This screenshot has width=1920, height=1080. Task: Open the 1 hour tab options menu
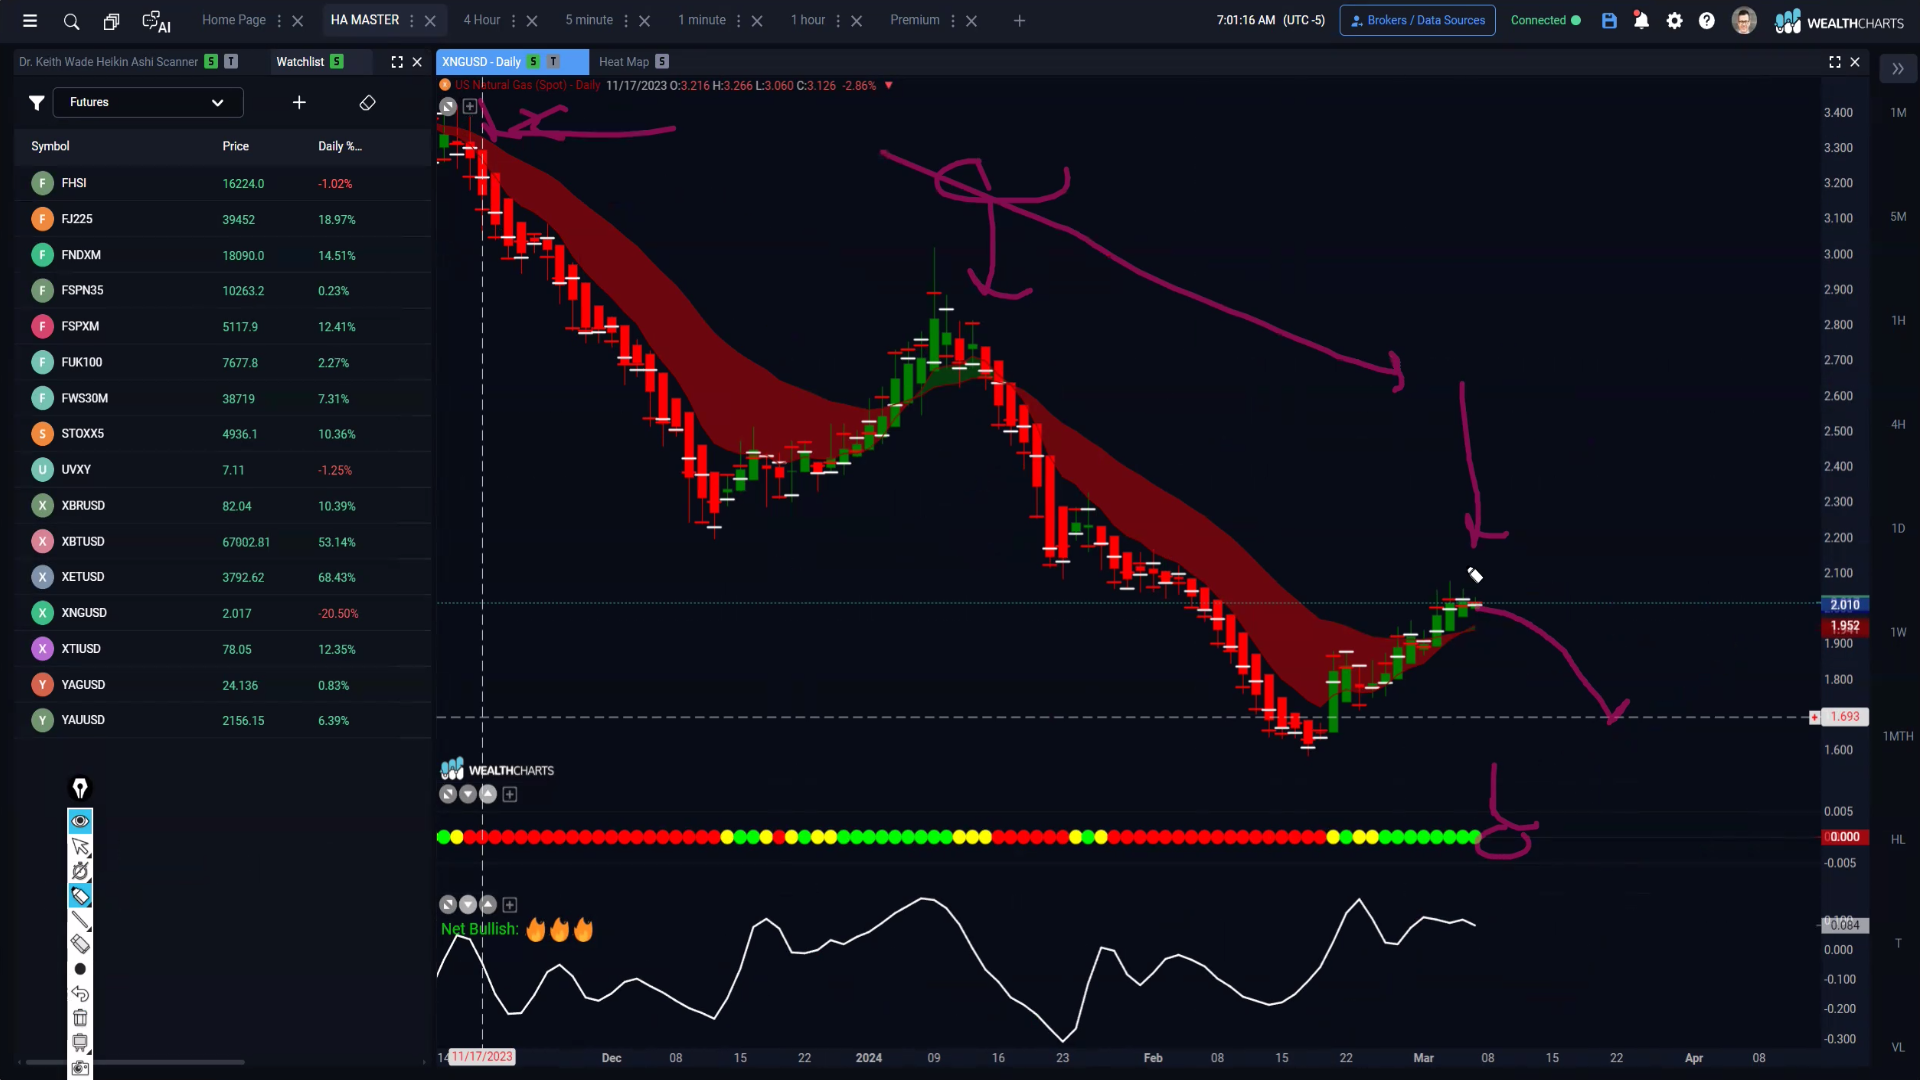point(838,20)
